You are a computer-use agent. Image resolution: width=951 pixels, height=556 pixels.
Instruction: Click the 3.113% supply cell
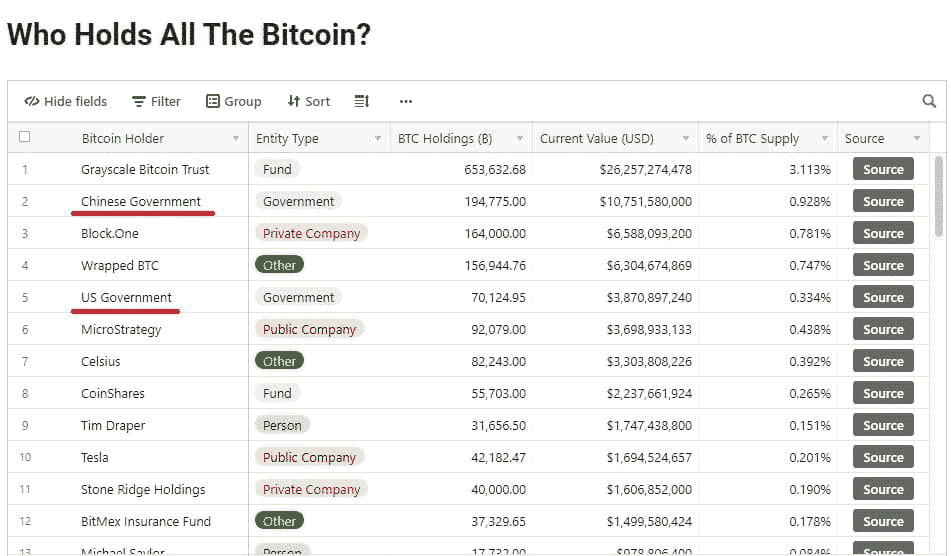pyautogui.click(x=768, y=169)
